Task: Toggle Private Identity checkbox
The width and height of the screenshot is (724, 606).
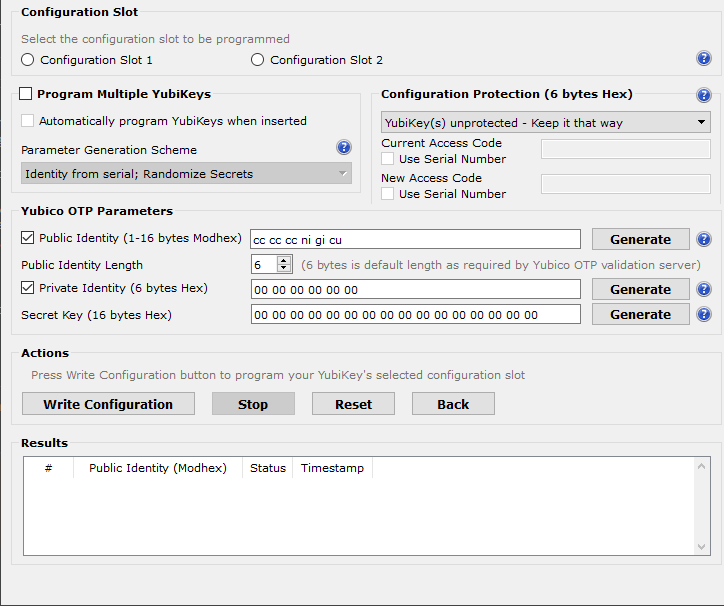Action: (x=28, y=289)
